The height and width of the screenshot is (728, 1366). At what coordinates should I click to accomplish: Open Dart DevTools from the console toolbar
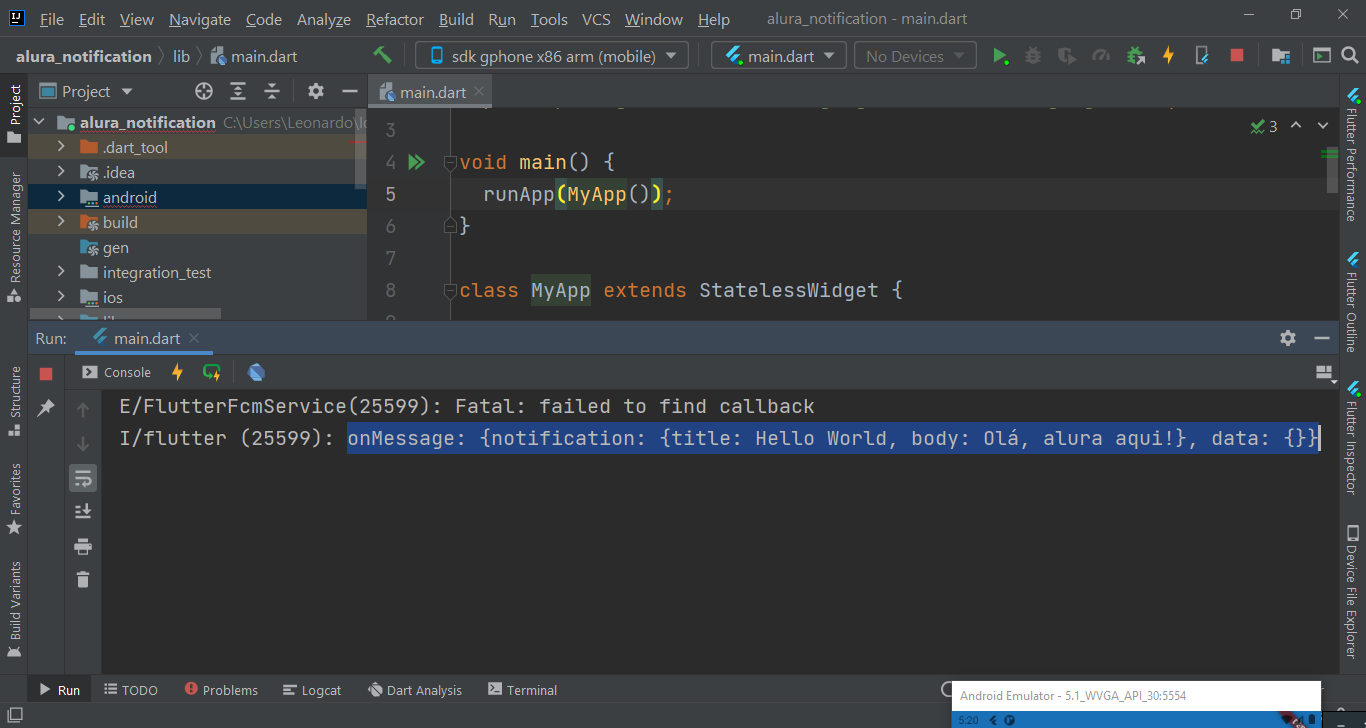[256, 371]
